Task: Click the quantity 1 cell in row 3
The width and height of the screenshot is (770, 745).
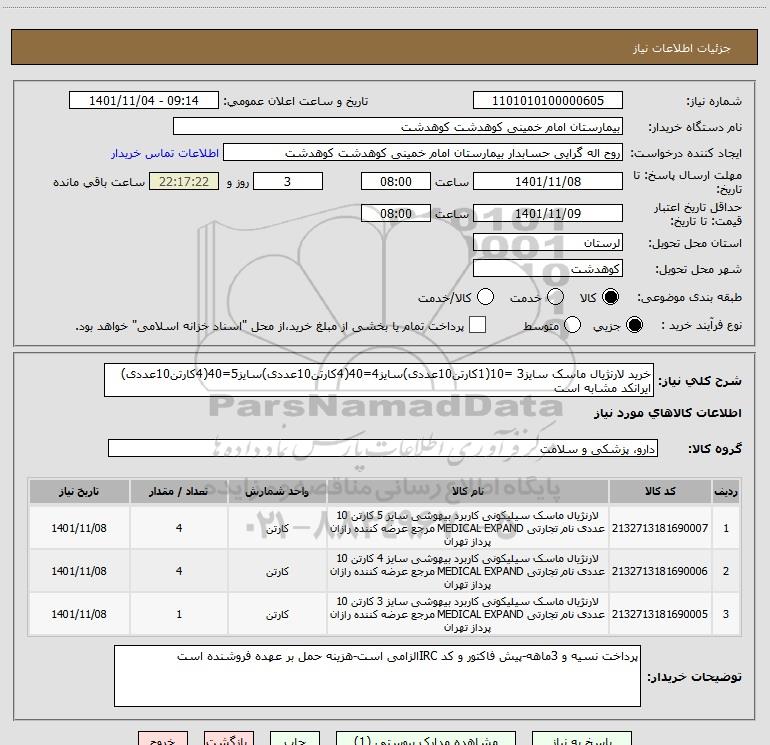Action: (179, 614)
